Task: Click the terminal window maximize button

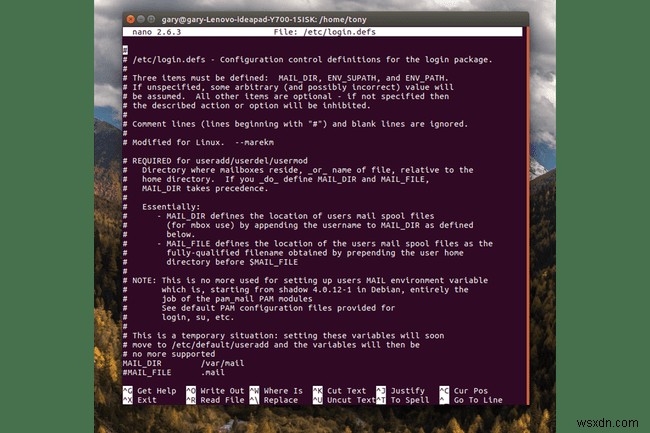Action: tap(151, 19)
